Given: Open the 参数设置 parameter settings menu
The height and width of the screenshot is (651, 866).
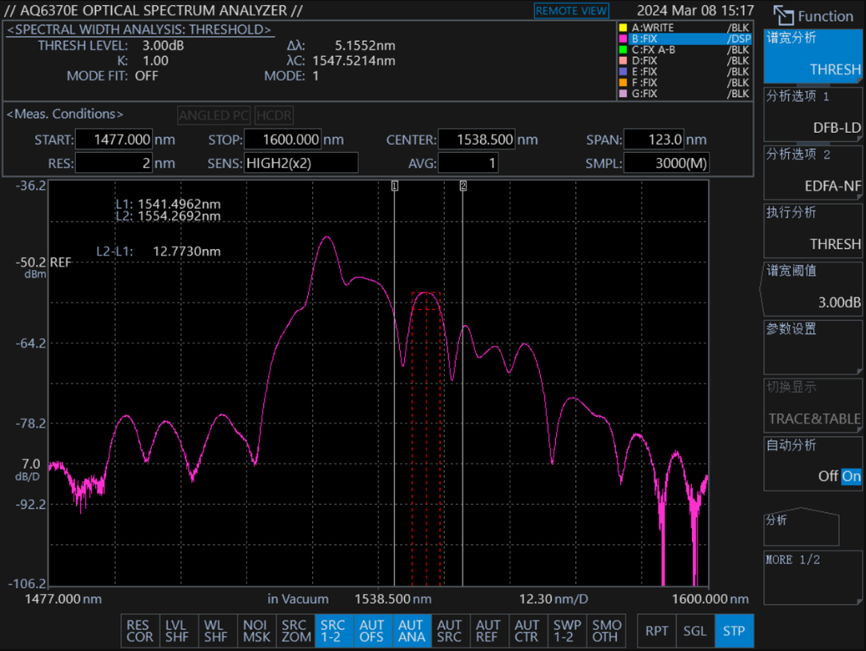Looking at the screenshot, I should (x=812, y=345).
